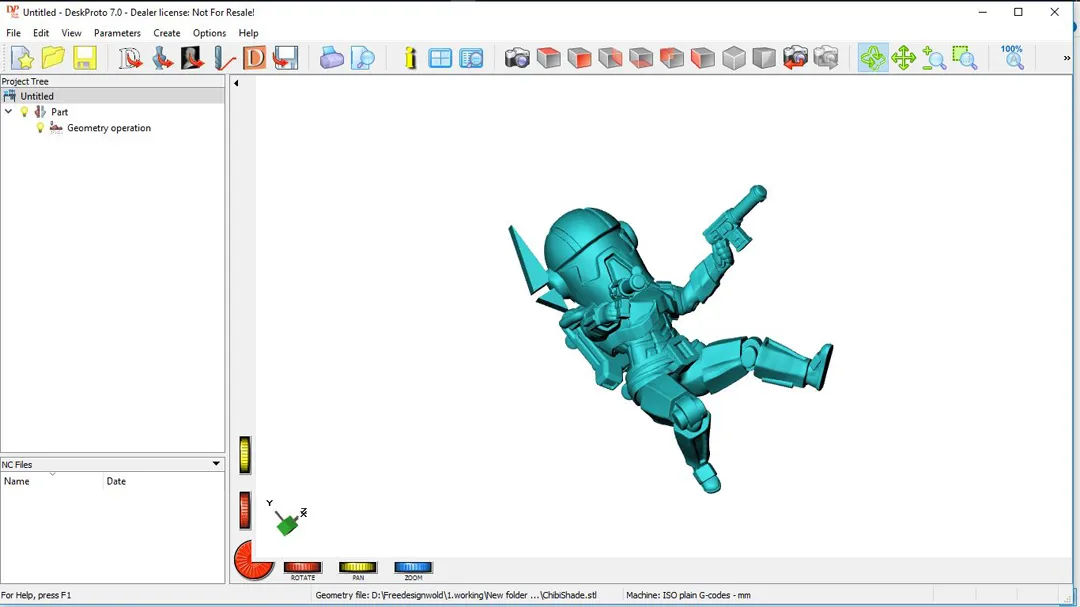Collapse the Part tree node
The width and height of the screenshot is (1080, 607).
click(x=9, y=112)
